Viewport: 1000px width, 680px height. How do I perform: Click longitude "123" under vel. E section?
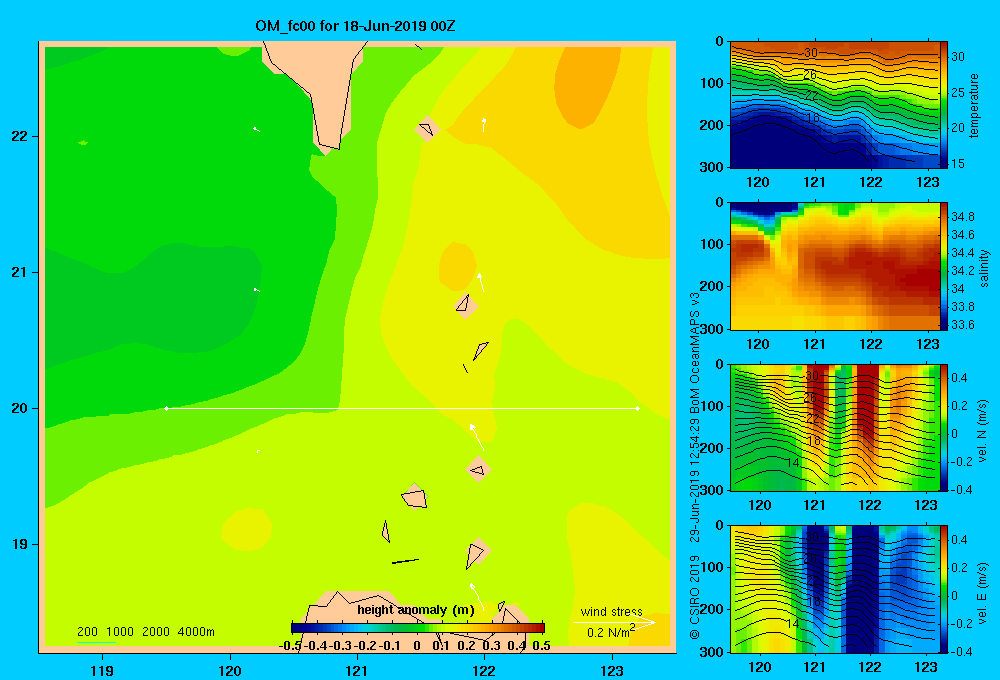pos(926,667)
